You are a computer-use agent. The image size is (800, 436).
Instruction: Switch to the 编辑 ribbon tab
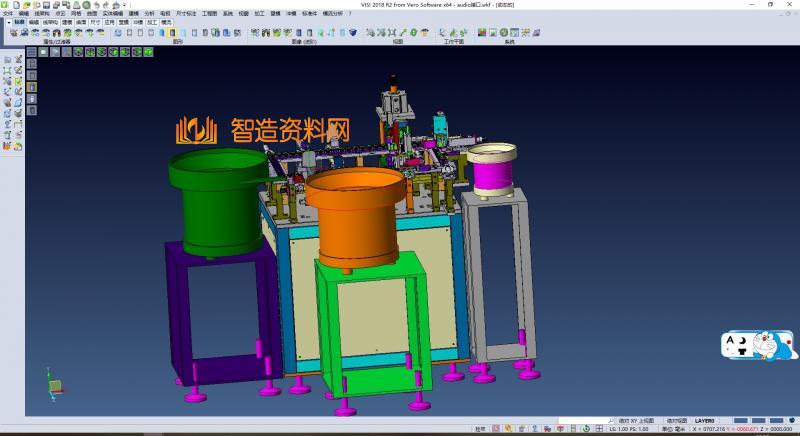tap(34, 21)
